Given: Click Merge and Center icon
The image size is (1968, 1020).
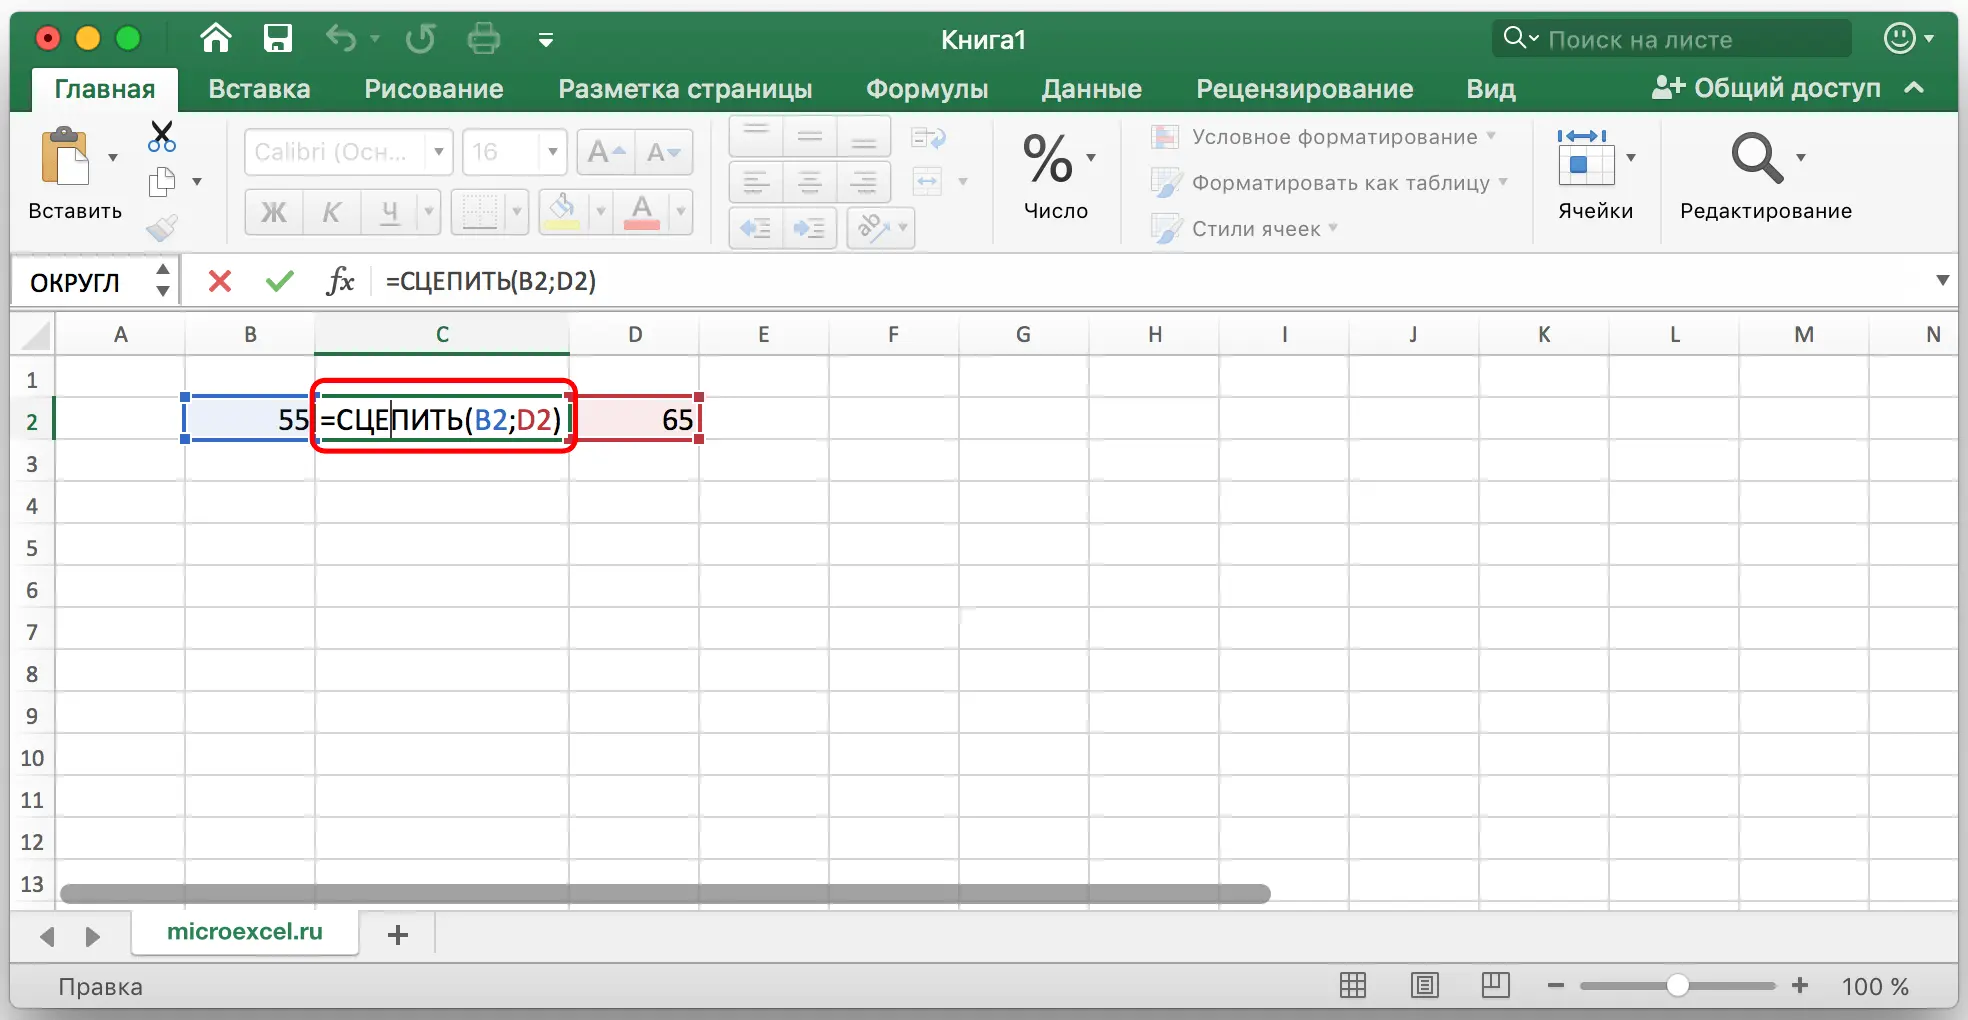Looking at the screenshot, I should [x=929, y=182].
